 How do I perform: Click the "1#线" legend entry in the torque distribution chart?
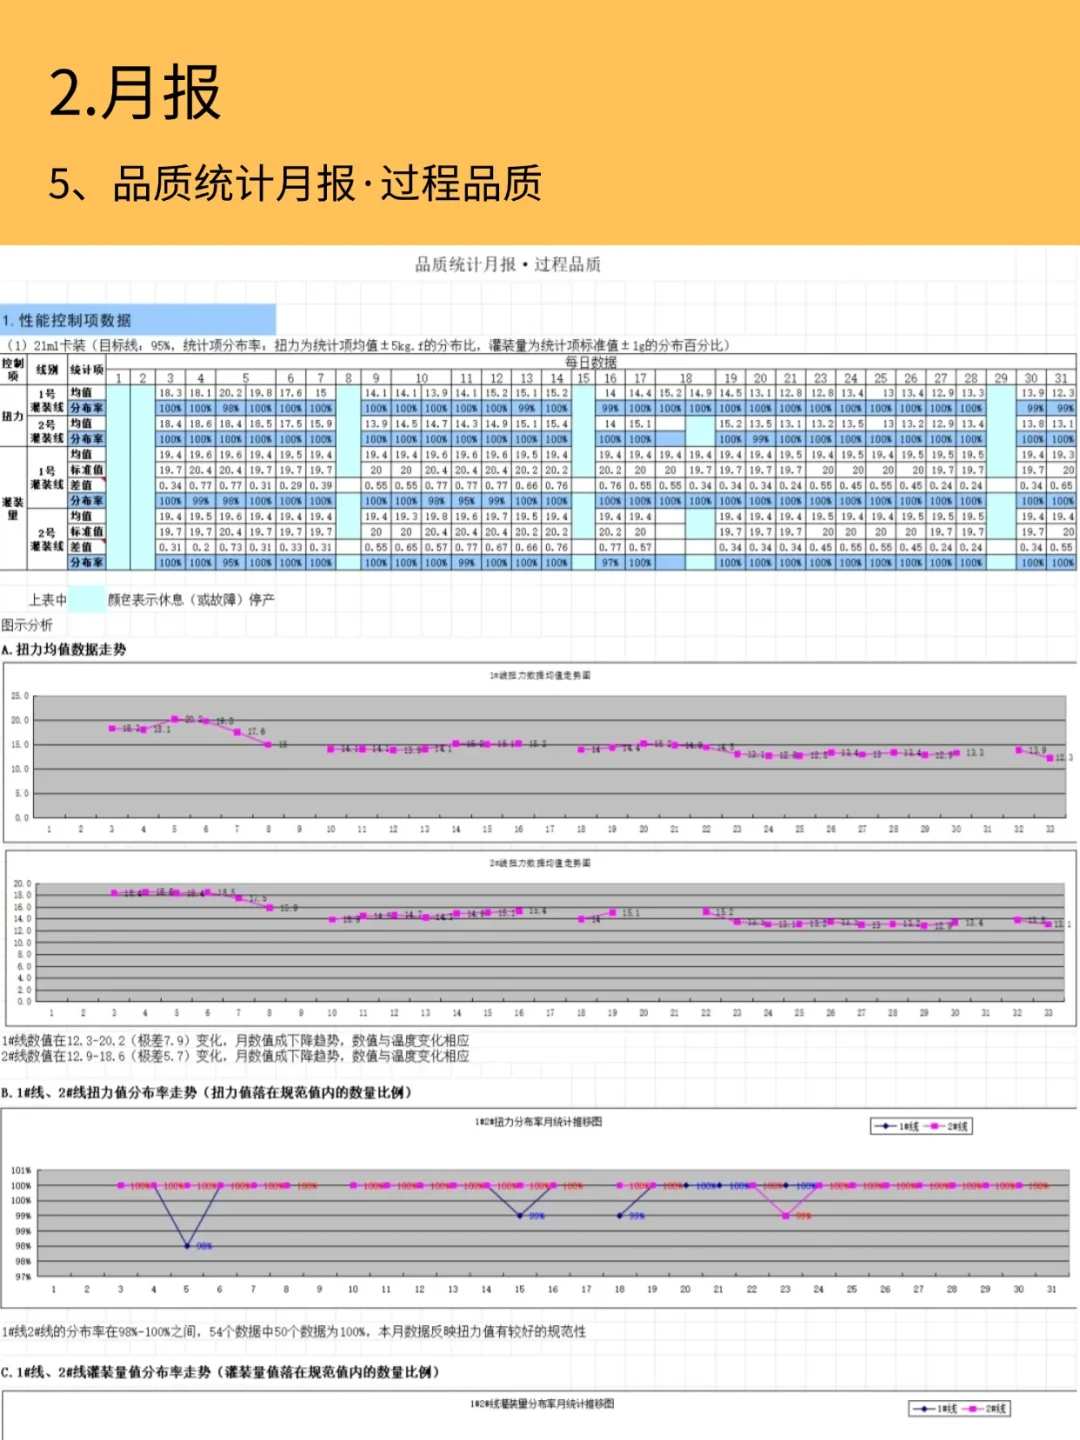click(897, 1126)
